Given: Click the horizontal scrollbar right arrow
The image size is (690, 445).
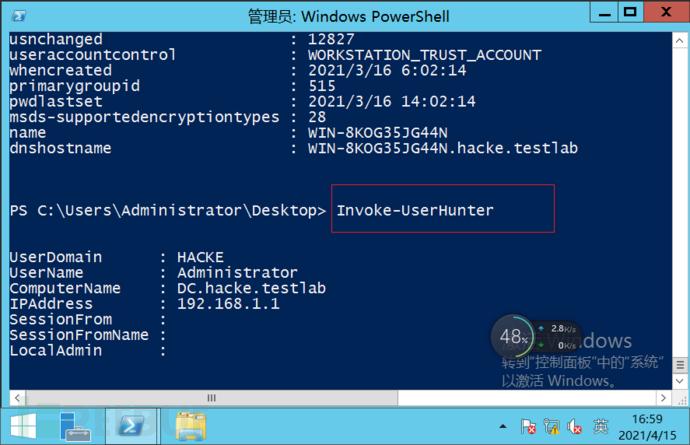Looking at the screenshot, I should coord(662,398).
